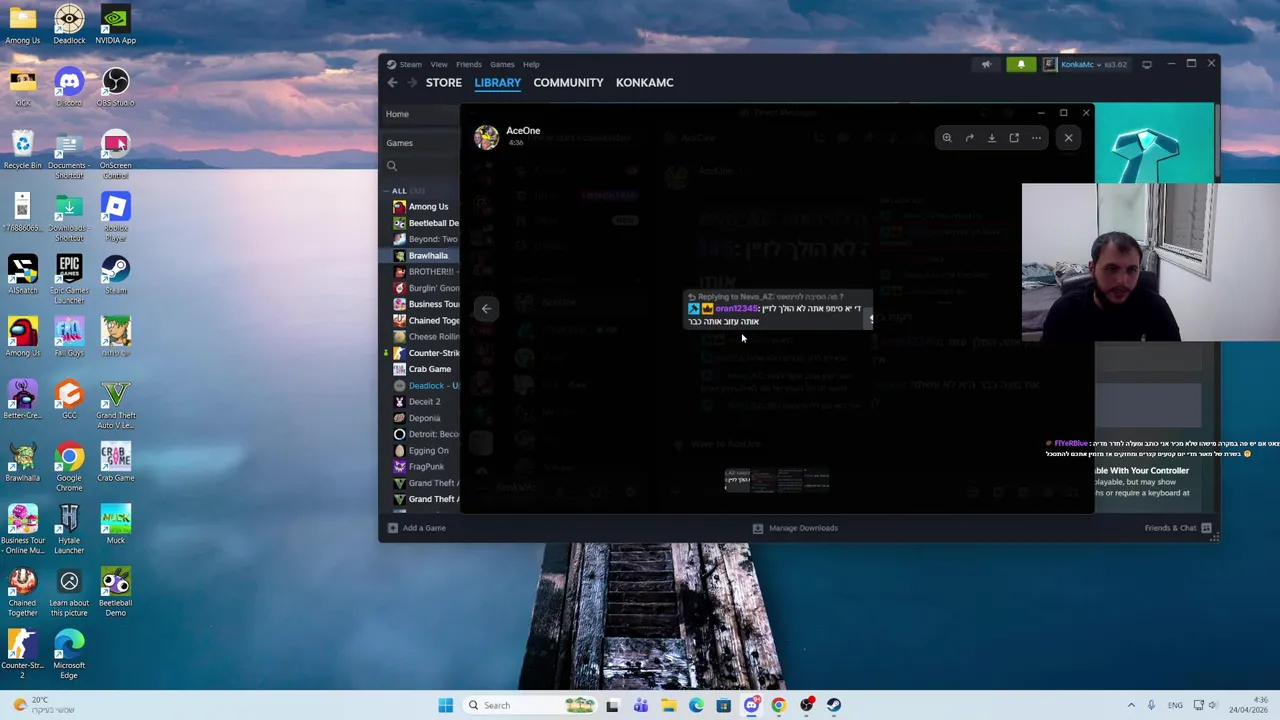Open Steam from the taskbar

tap(834, 705)
